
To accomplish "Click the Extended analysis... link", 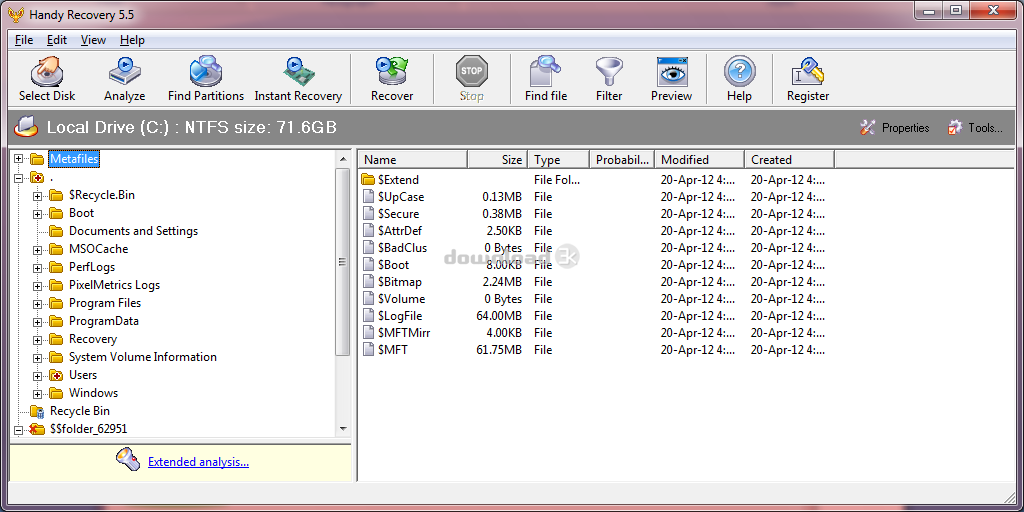I will point(199,462).
